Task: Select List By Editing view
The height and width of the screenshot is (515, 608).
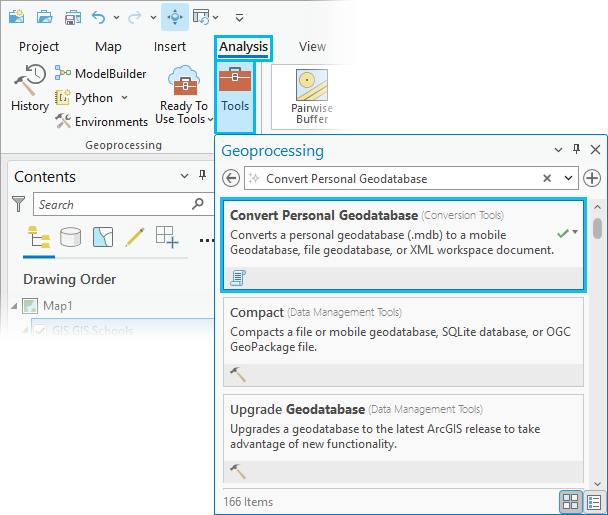Action: click(135, 237)
